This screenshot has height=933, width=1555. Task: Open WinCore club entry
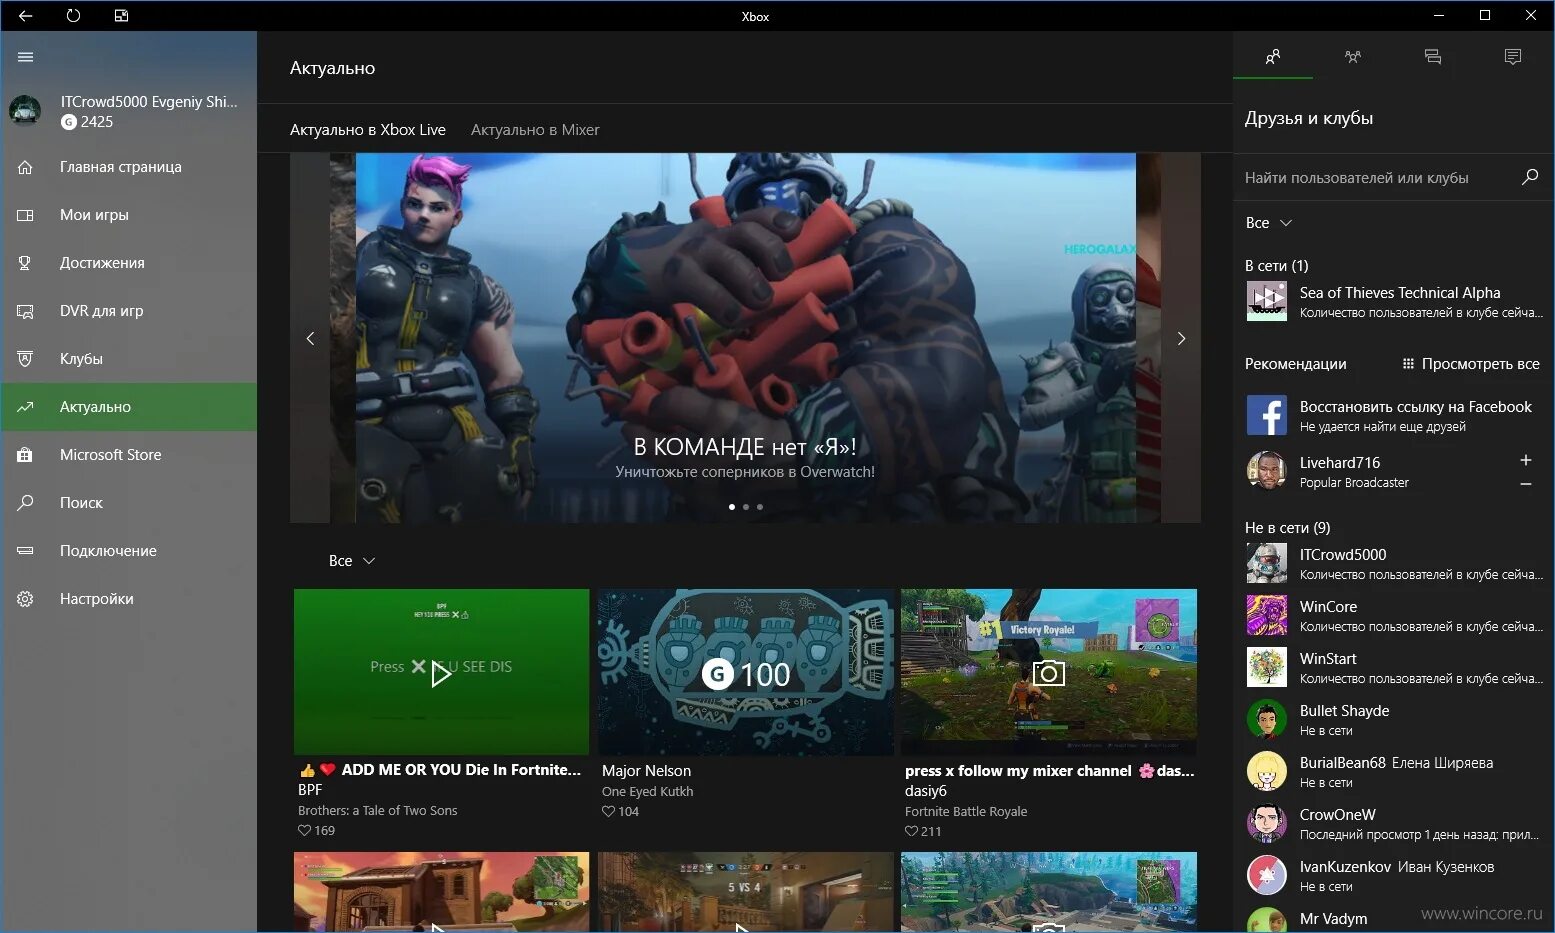[1394, 616]
